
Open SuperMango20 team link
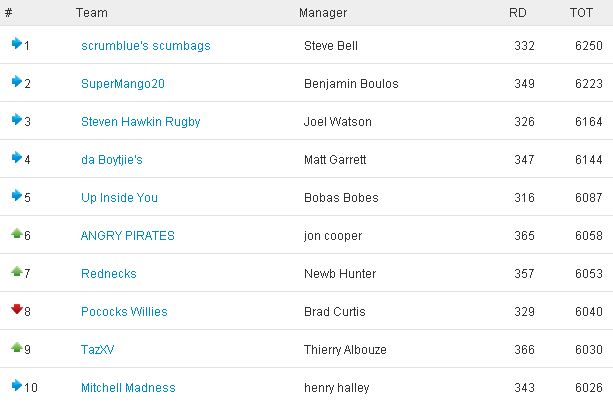(123, 84)
